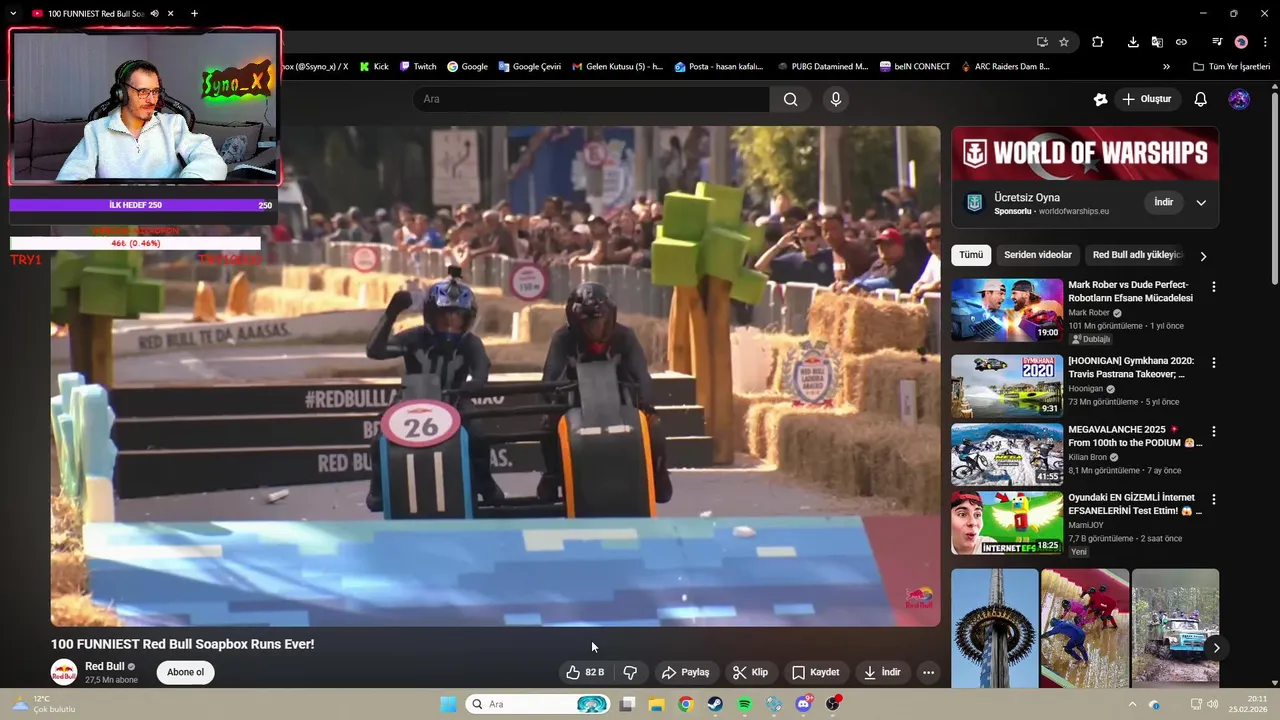Open Tüm Yer İşaretleri folder

pos(1232,67)
